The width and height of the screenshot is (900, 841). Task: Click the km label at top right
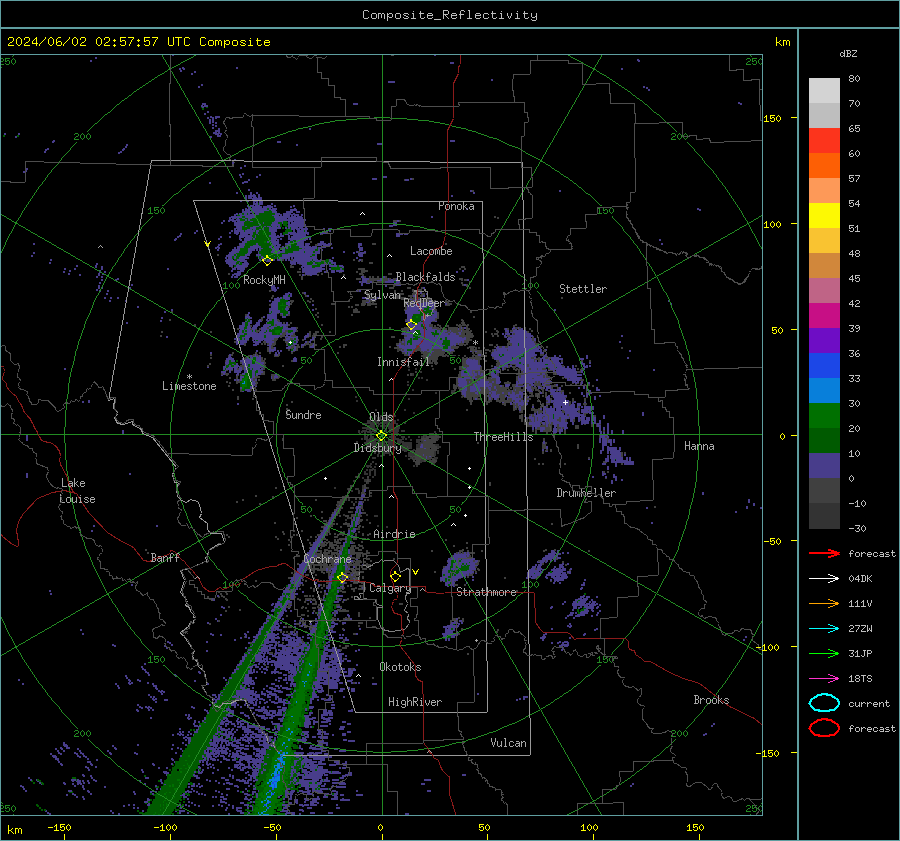782,42
